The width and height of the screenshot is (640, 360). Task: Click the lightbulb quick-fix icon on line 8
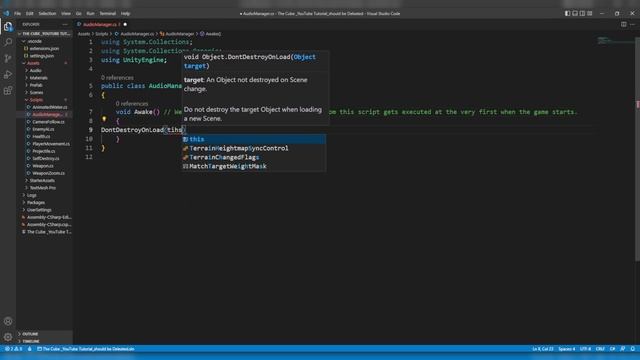tap(104, 119)
